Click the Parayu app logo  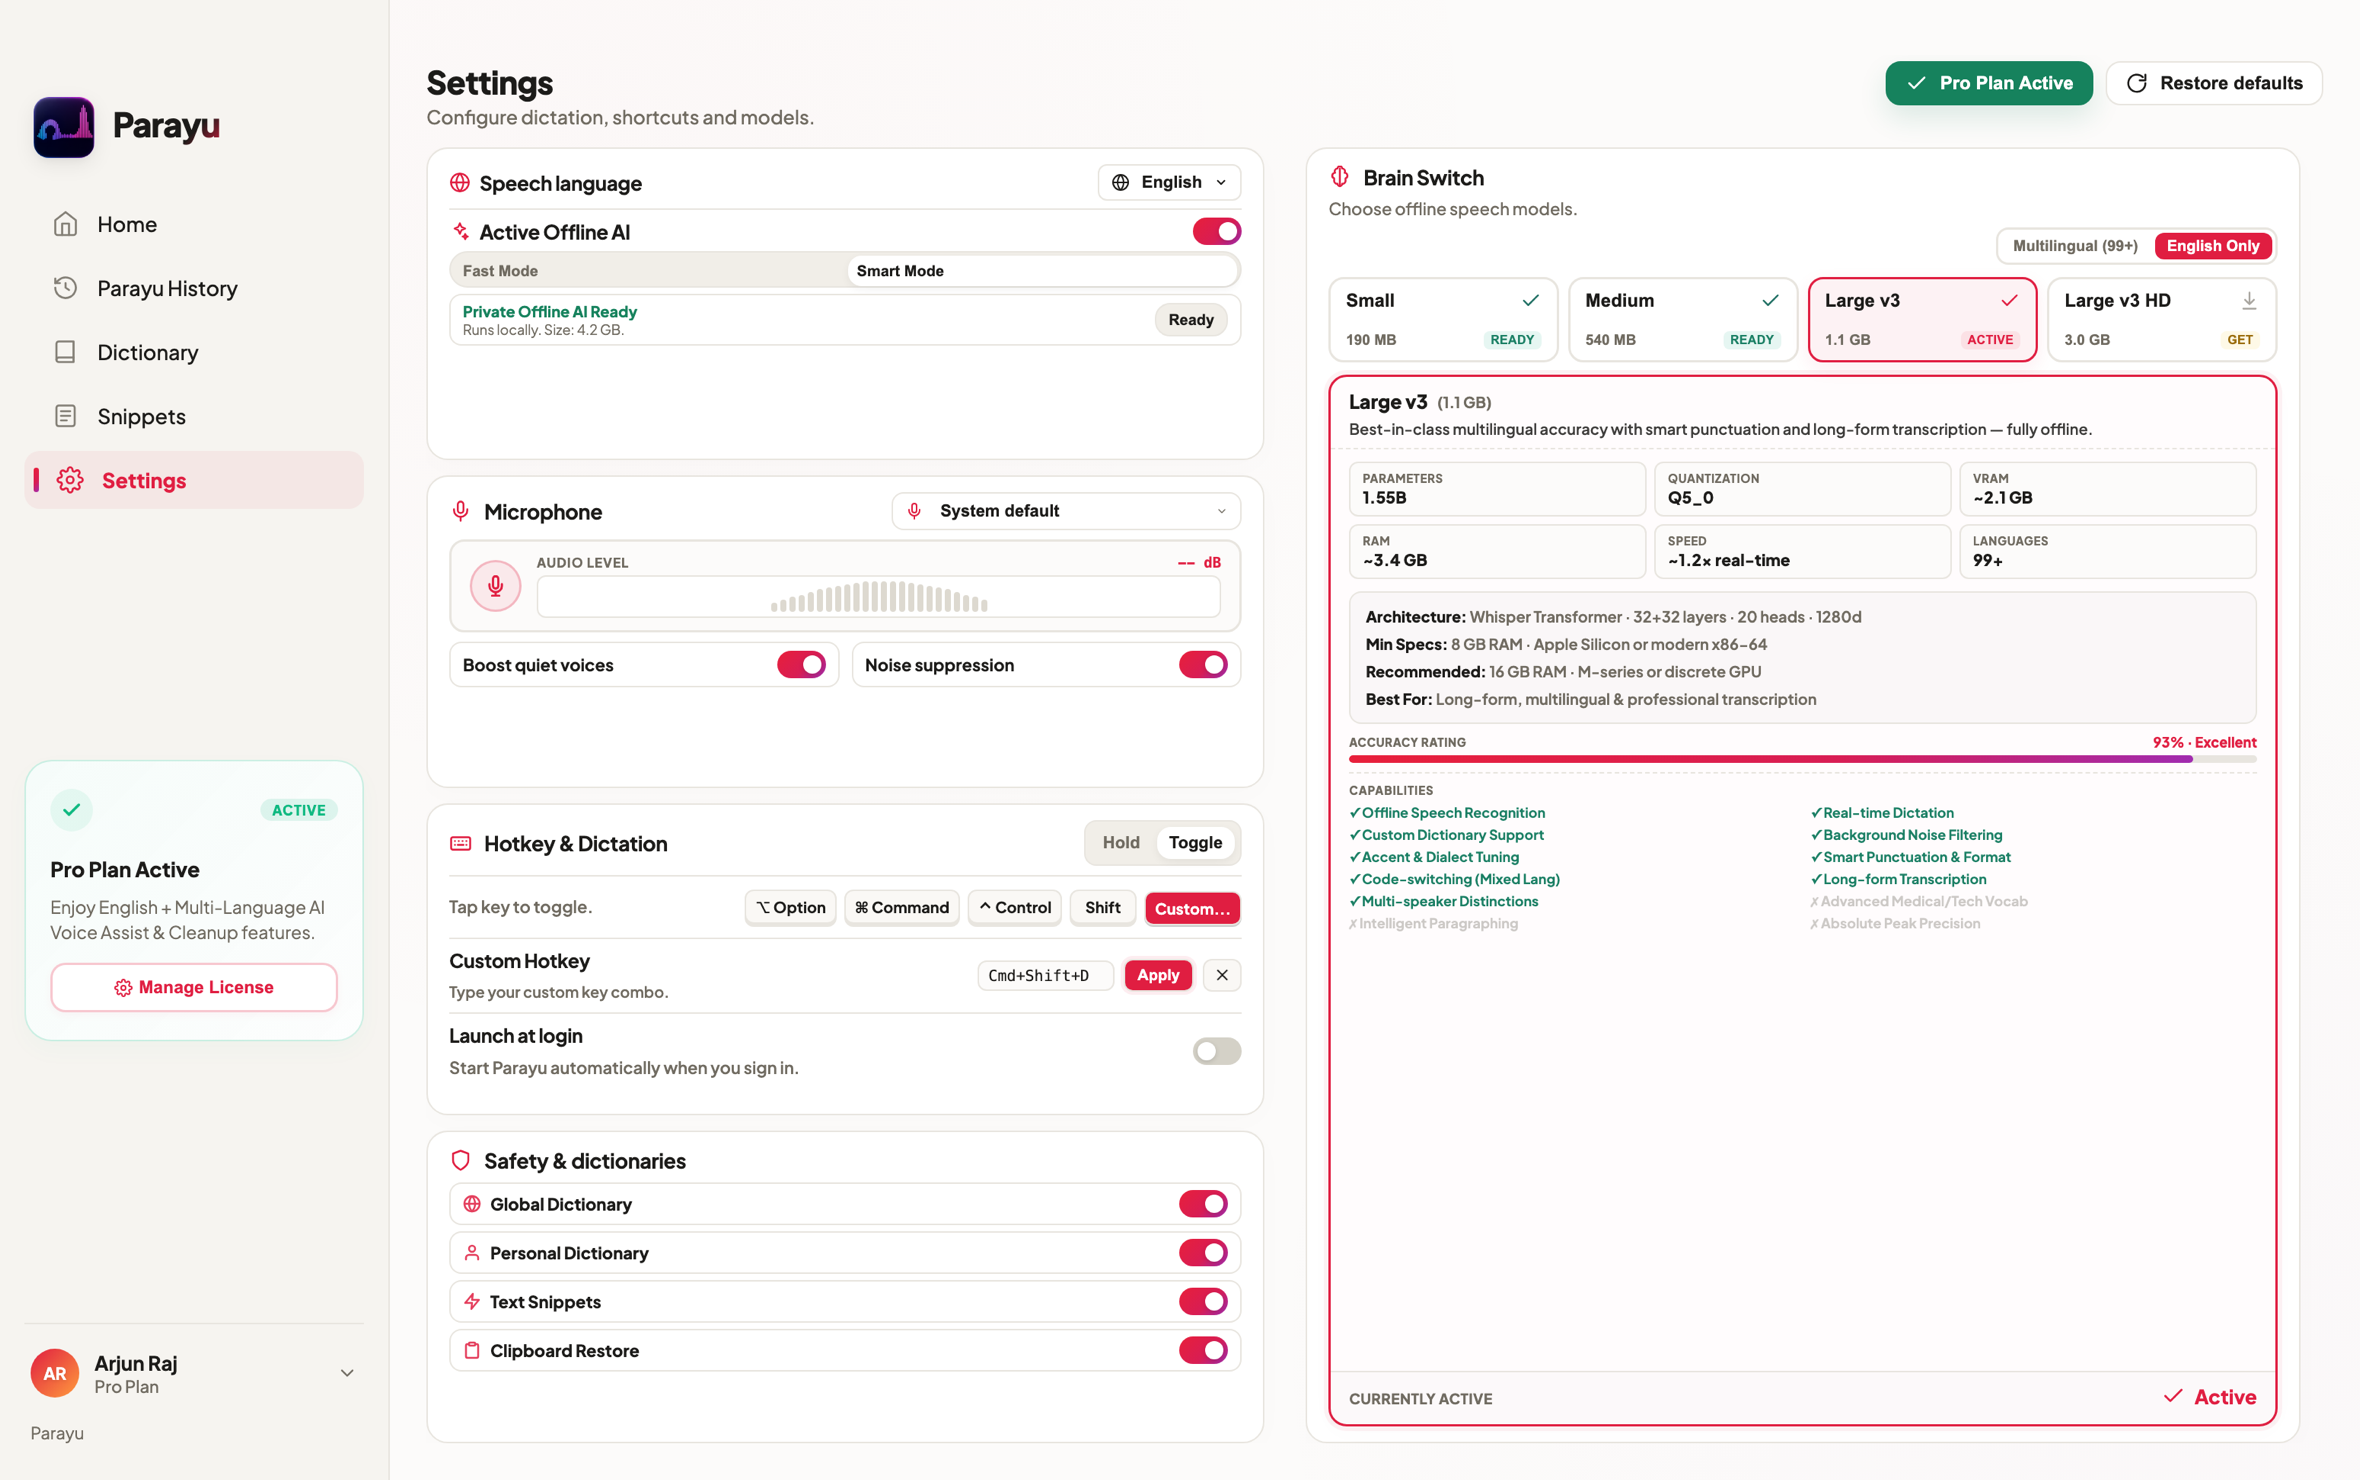point(64,127)
